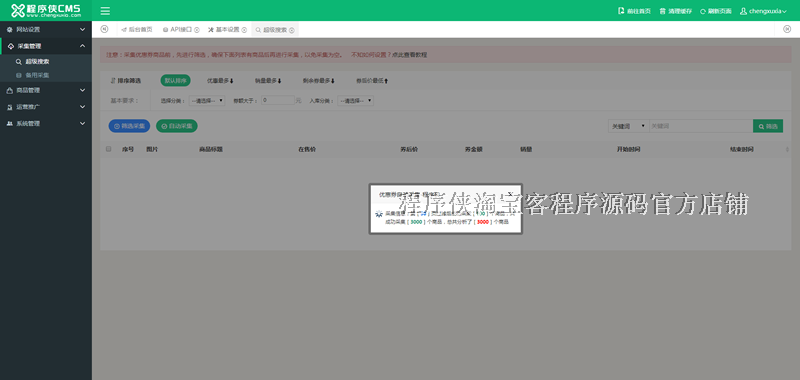
Task: Open 前往首页 in the top bar
Action: coord(634,11)
